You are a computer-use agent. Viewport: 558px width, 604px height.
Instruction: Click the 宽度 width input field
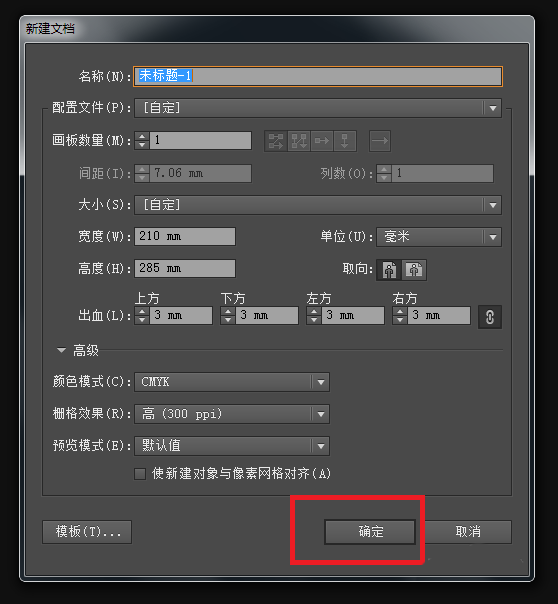[185, 237]
